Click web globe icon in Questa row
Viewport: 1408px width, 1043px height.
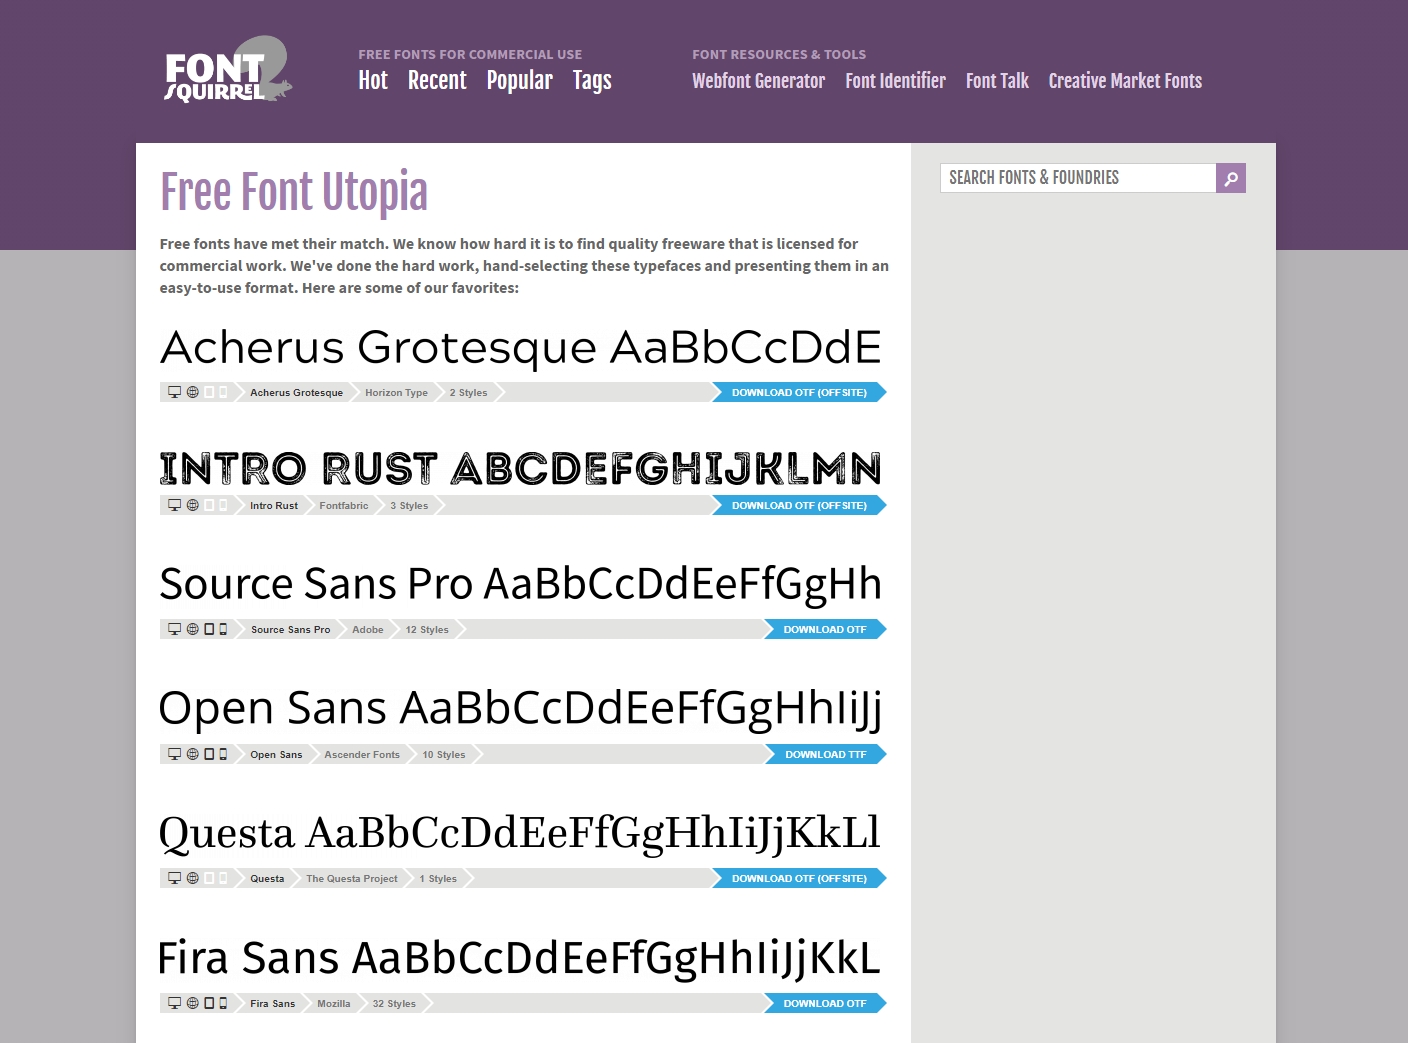click(193, 878)
